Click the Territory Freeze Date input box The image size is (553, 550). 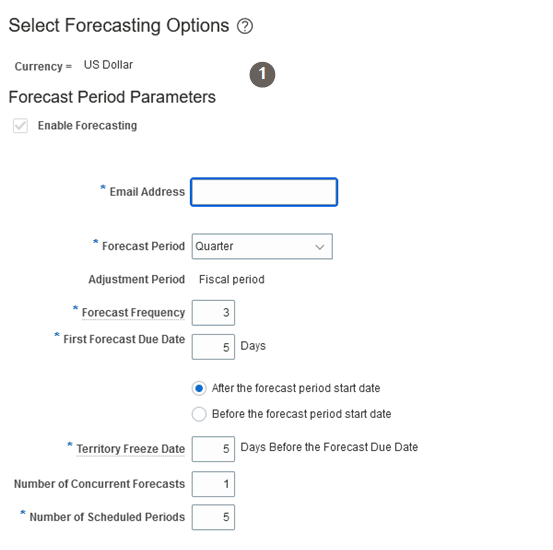[213, 449]
